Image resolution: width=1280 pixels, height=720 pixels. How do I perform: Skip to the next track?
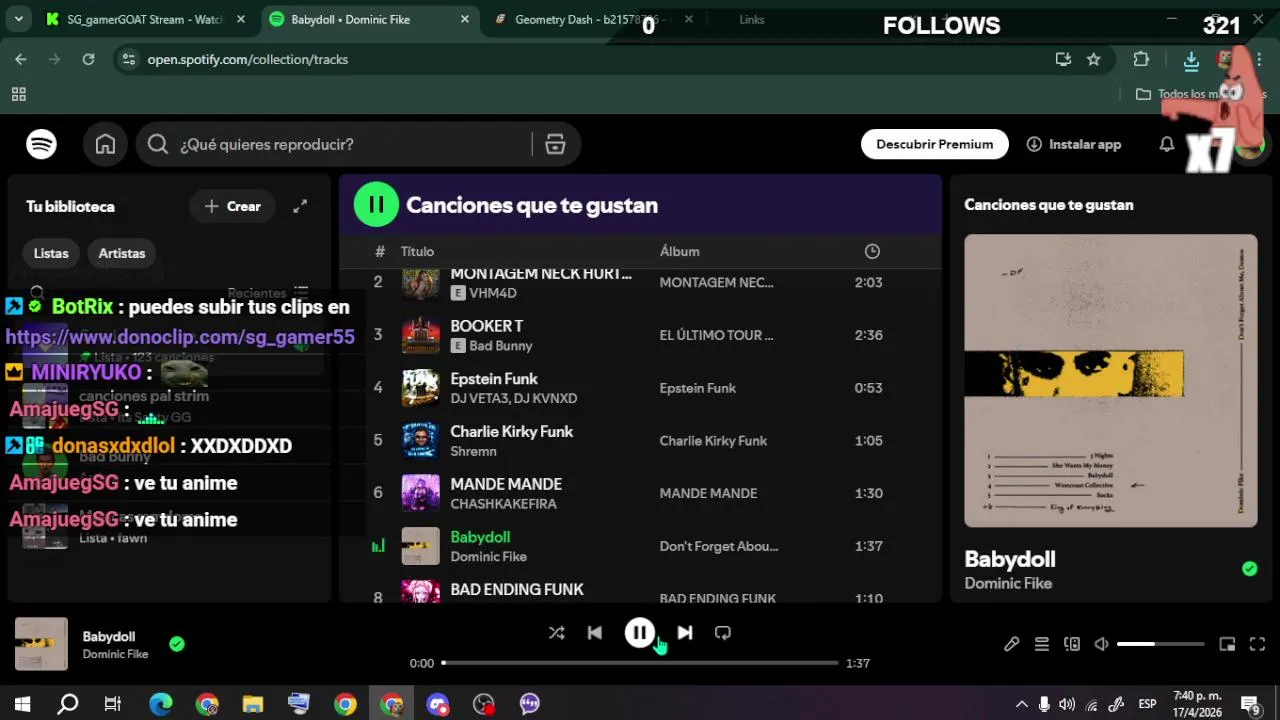click(685, 633)
